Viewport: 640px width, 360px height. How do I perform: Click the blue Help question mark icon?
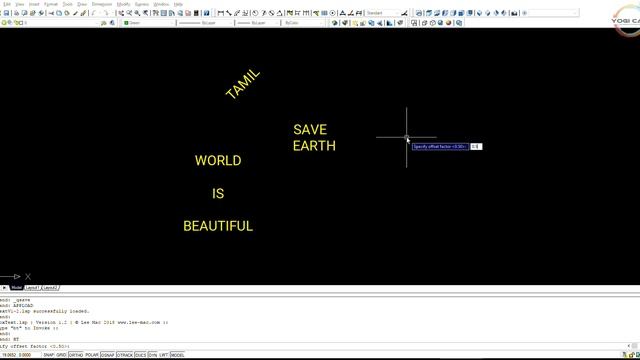(x=207, y=13)
